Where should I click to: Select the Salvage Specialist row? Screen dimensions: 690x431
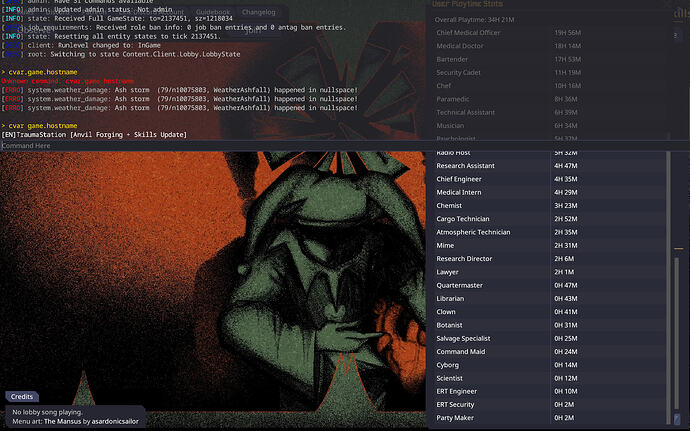click(550, 338)
